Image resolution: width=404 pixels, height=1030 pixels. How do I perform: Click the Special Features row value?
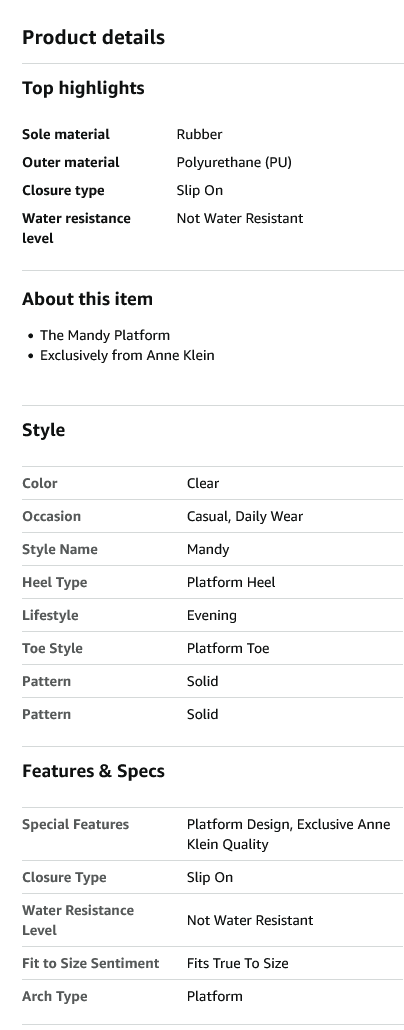pyautogui.click(x=288, y=834)
